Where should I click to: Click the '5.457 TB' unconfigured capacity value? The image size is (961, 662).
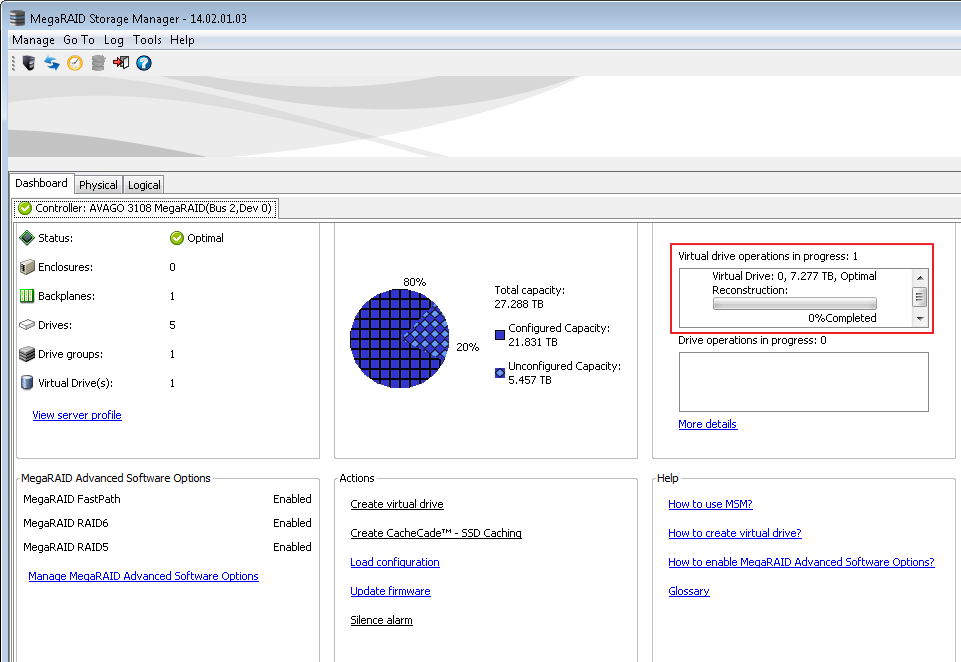click(530, 380)
